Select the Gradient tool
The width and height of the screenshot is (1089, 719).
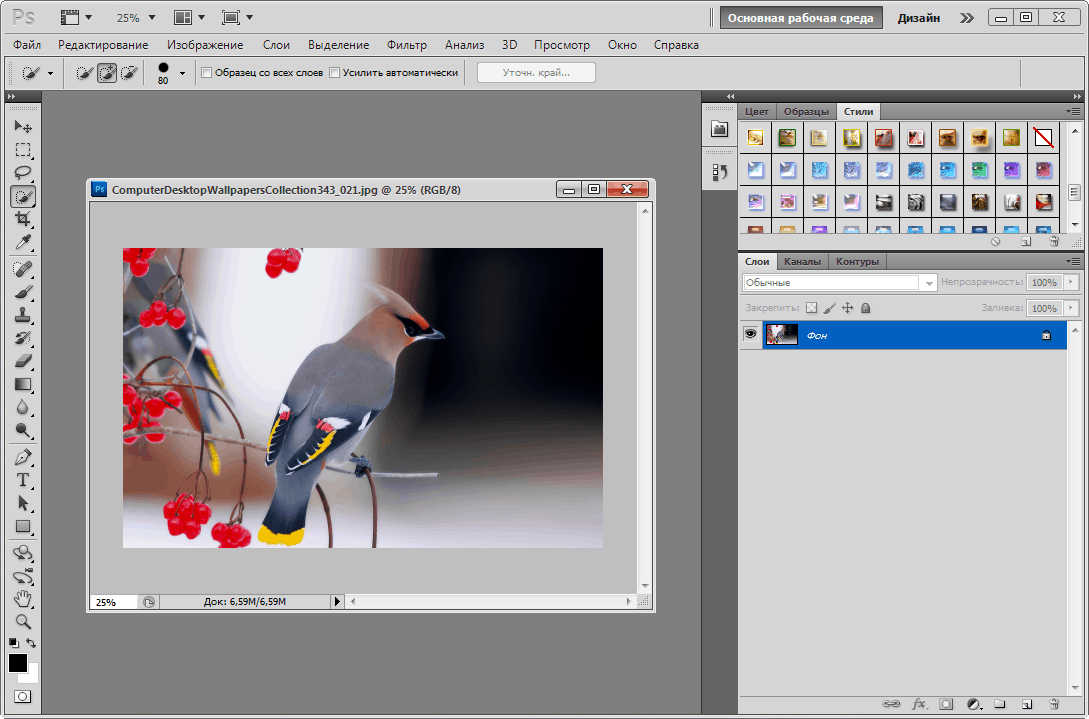[x=23, y=384]
